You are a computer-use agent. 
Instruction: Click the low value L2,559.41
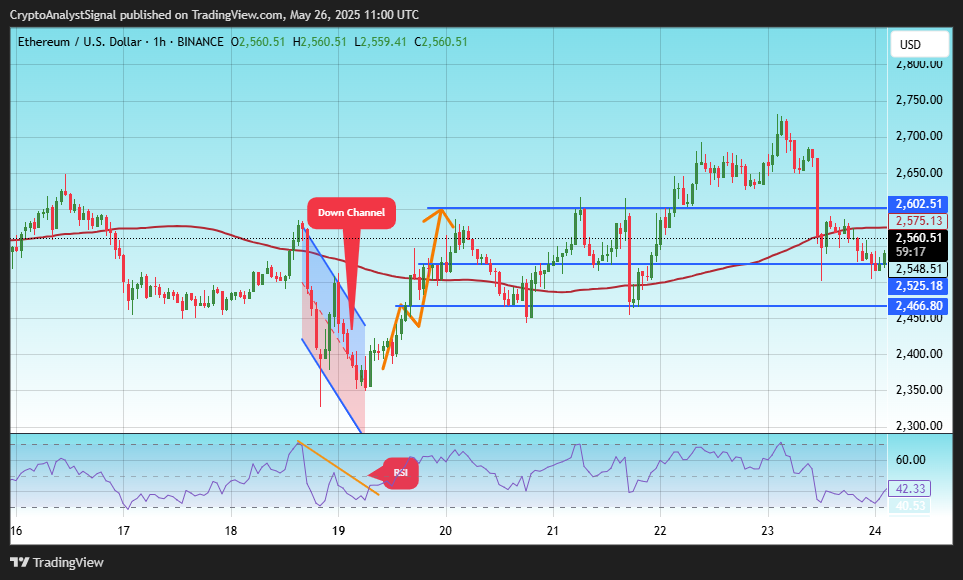point(380,42)
